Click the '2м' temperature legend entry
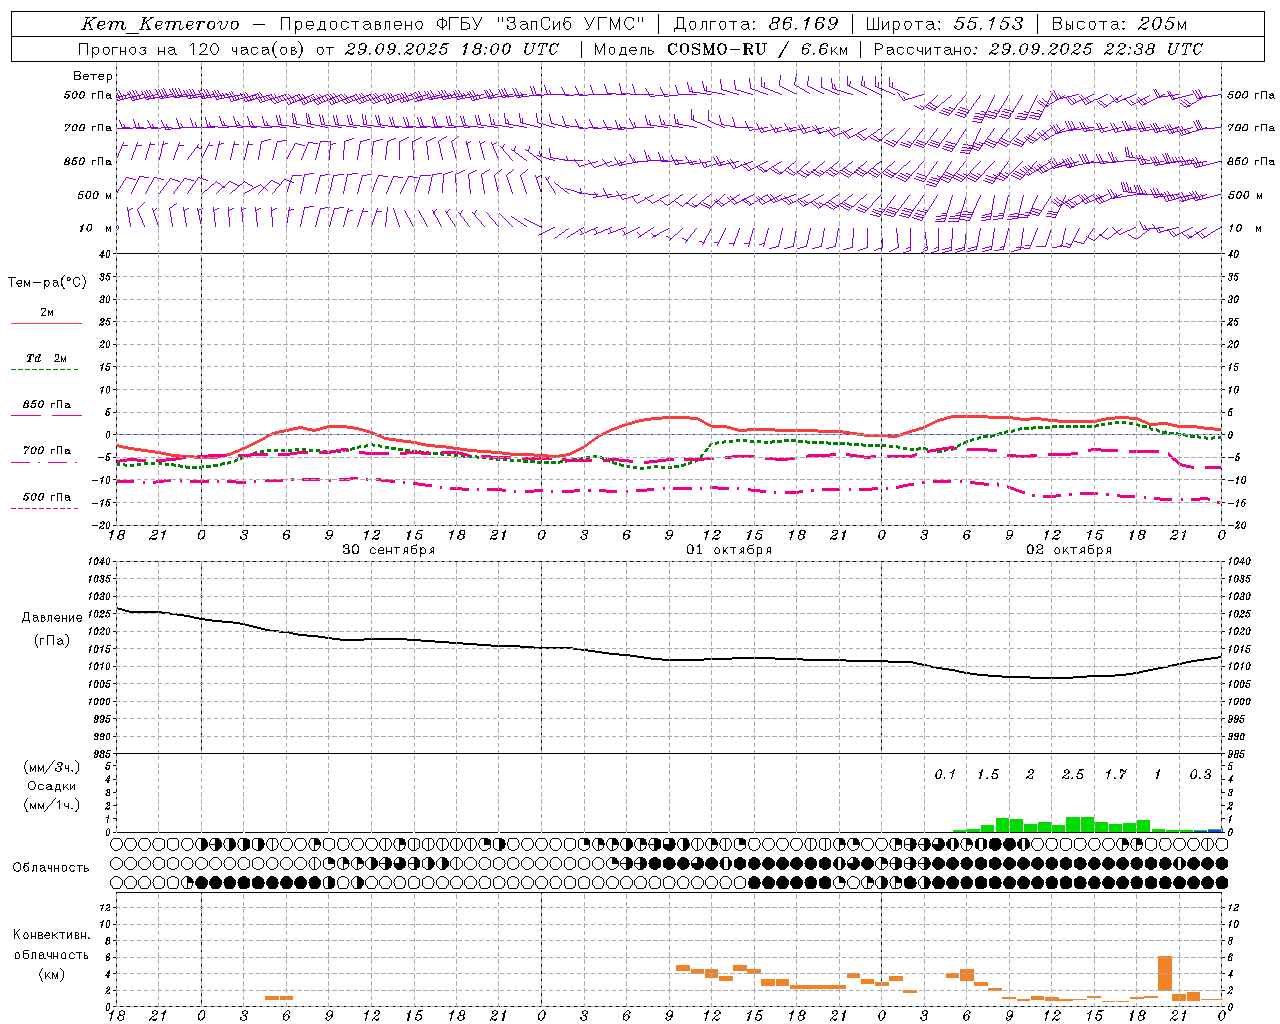The width and height of the screenshot is (1280, 1024). 47,313
